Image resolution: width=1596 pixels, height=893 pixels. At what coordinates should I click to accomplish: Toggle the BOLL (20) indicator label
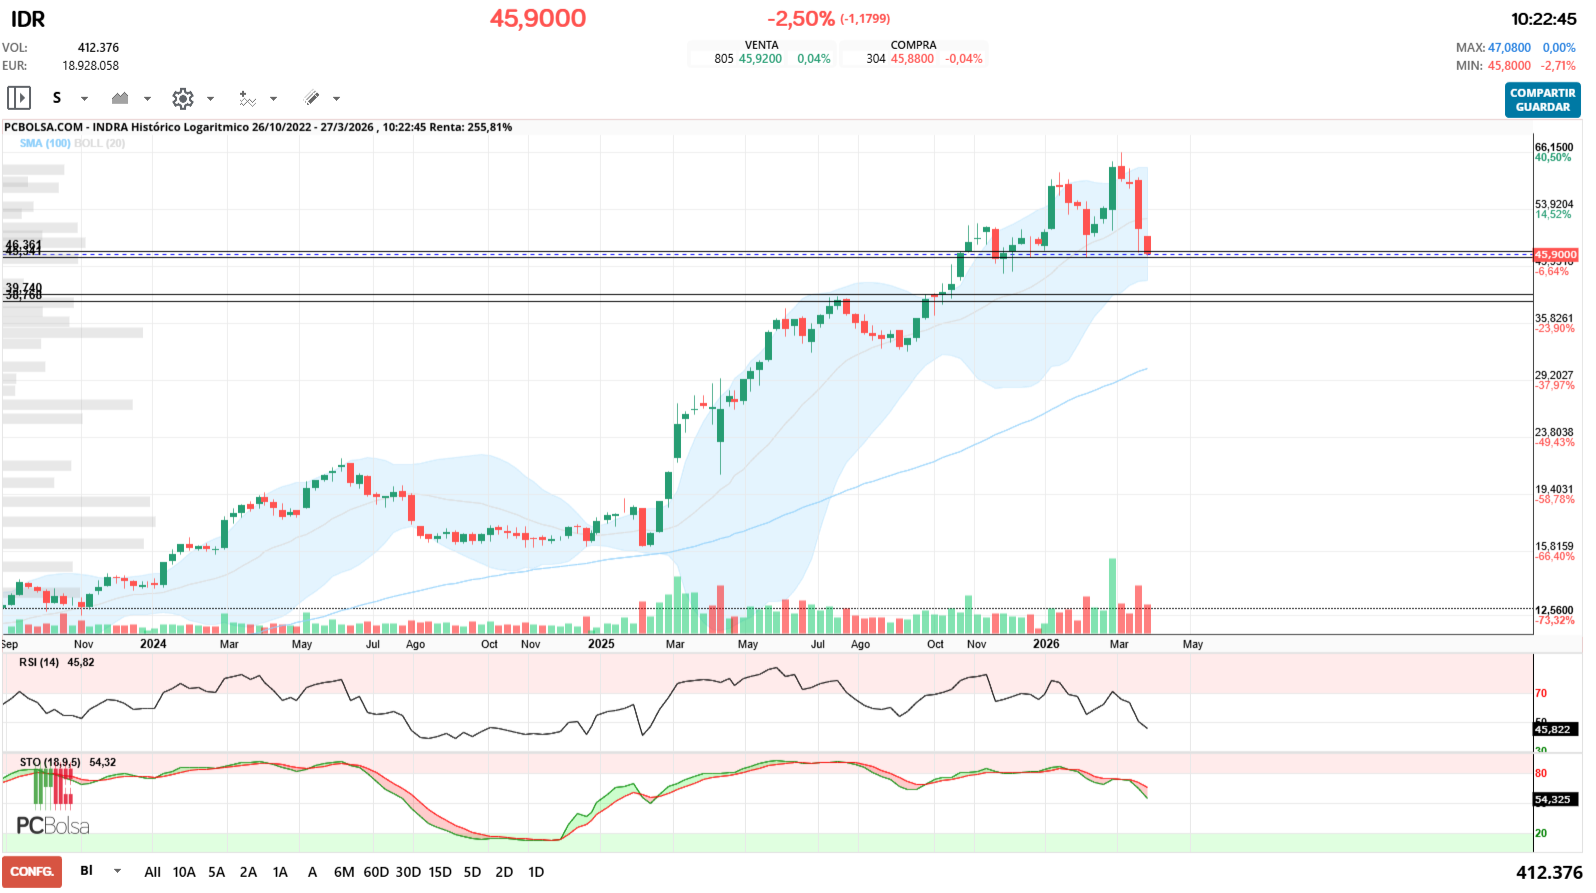tap(100, 143)
